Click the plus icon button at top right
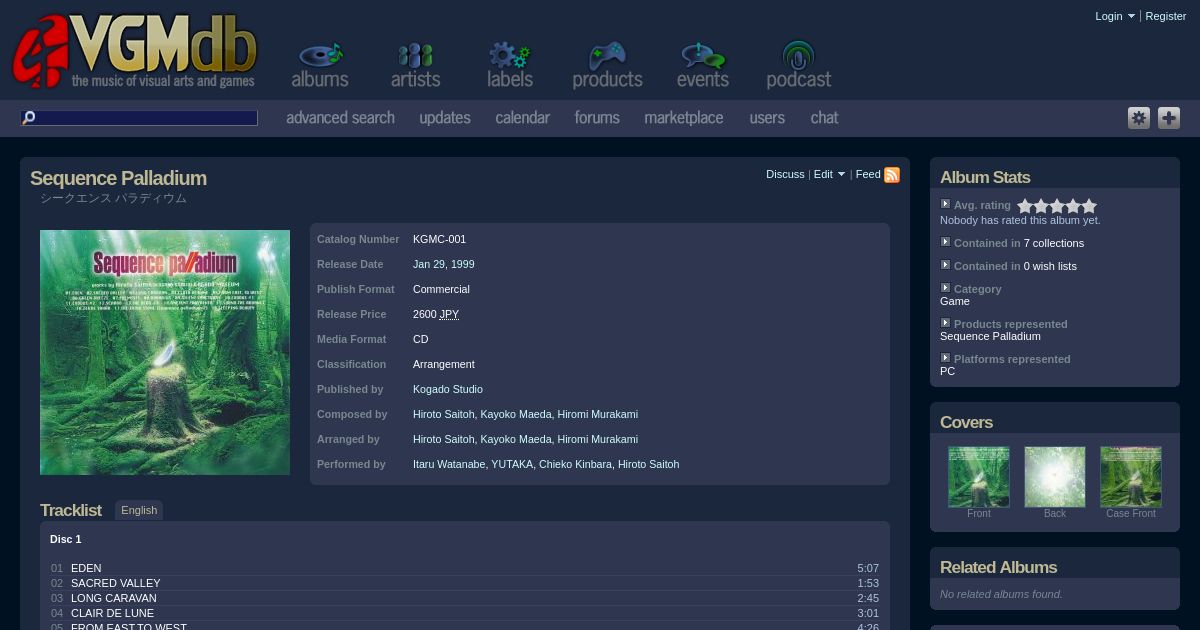 (1169, 118)
